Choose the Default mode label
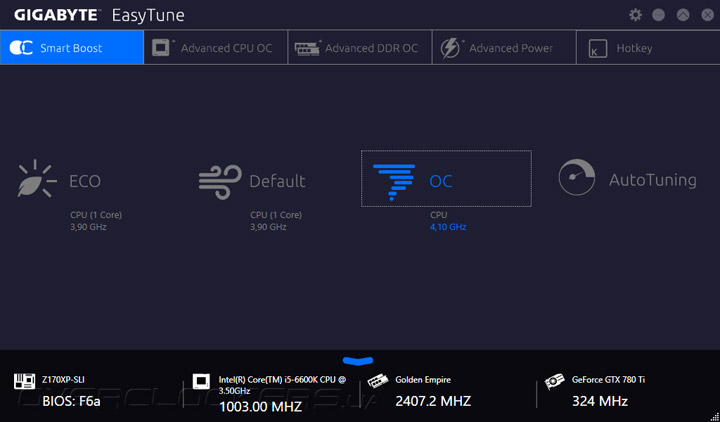Image resolution: width=720 pixels, height=422 pixels. click(277, 181)
